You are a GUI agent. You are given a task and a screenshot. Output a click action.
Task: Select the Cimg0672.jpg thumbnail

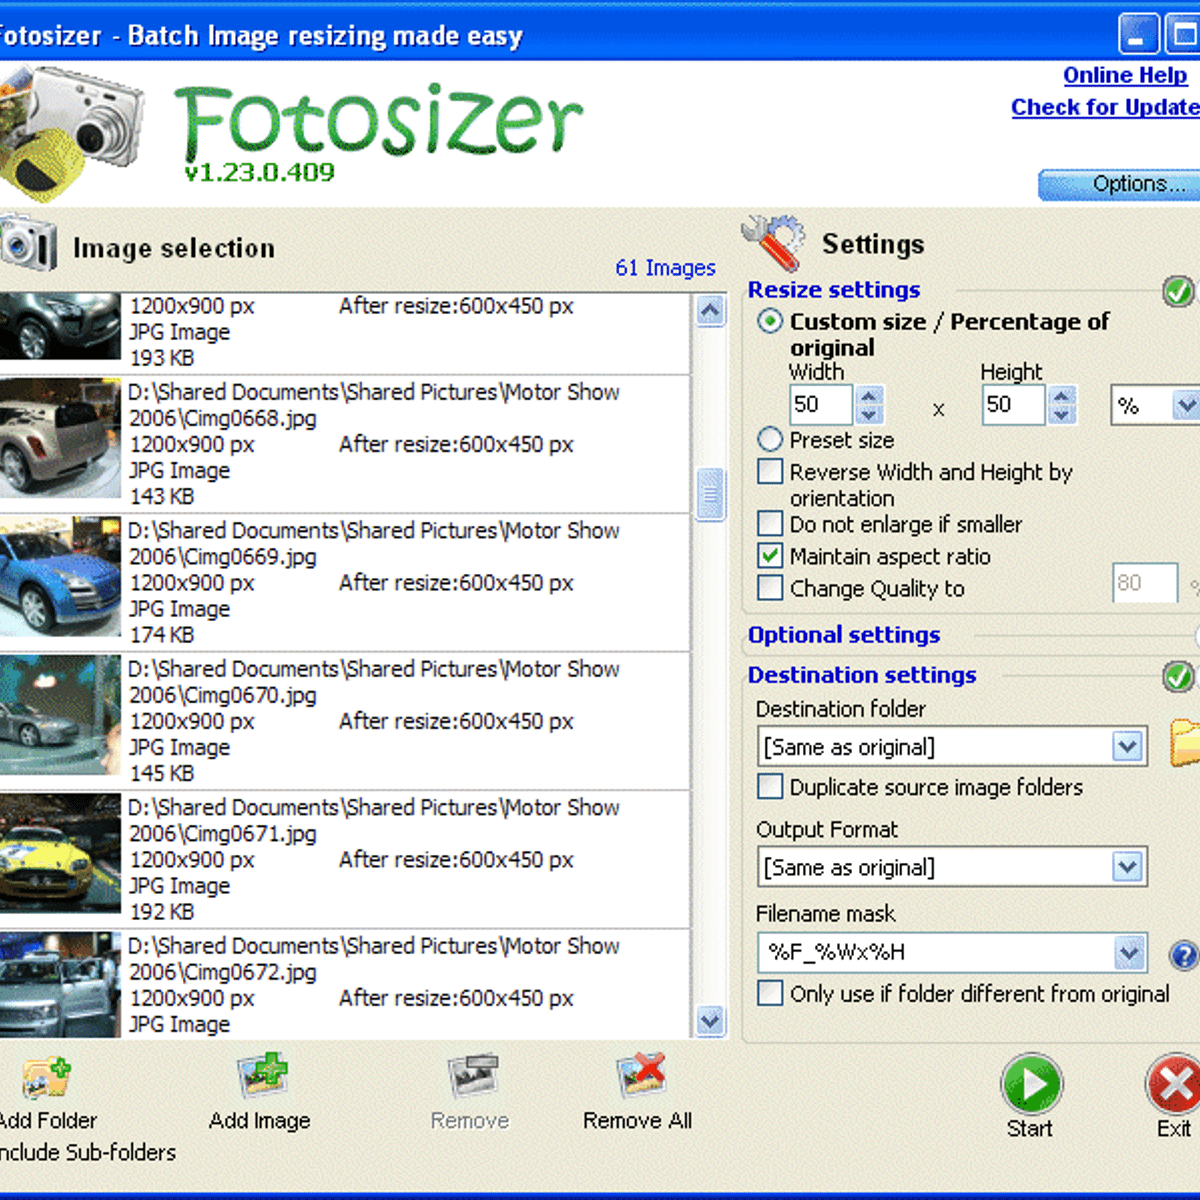pos(60,985)
